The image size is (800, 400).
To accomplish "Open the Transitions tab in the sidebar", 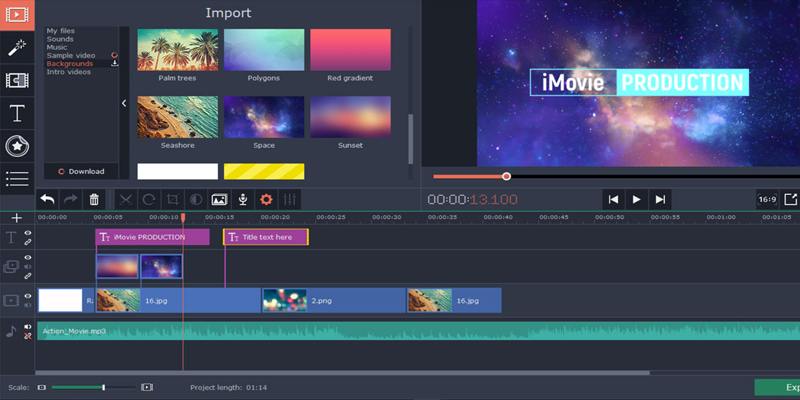I will point(17,80).
